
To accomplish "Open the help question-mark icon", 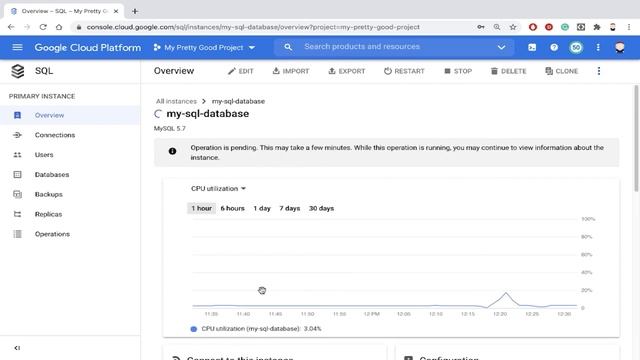I will point(554,47).
